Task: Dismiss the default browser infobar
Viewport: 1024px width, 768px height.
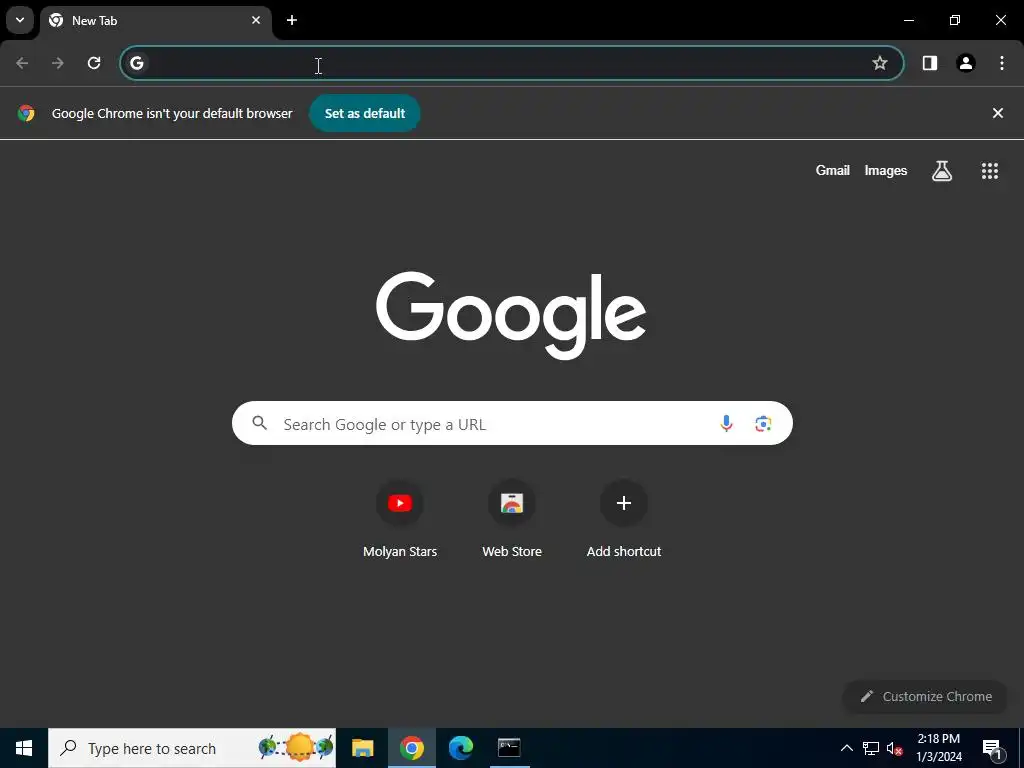Action: point(997,113)
